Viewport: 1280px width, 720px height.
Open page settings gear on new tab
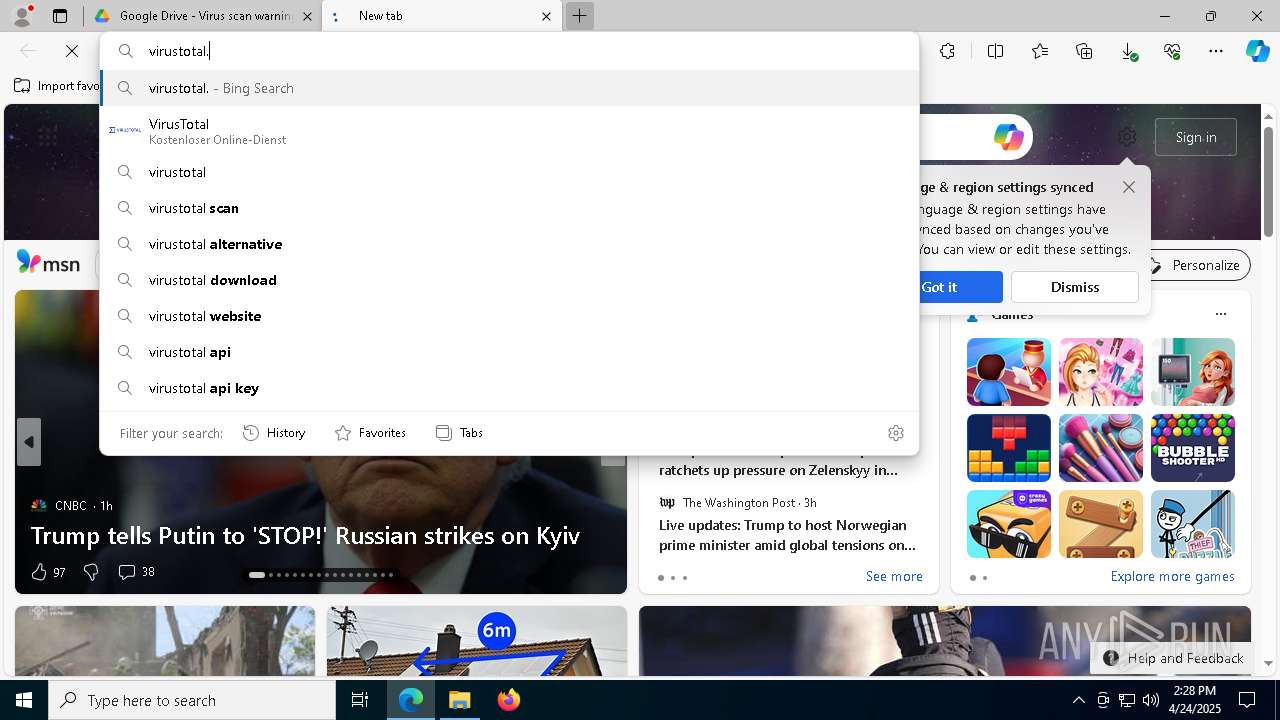(x=1127, y=137)
